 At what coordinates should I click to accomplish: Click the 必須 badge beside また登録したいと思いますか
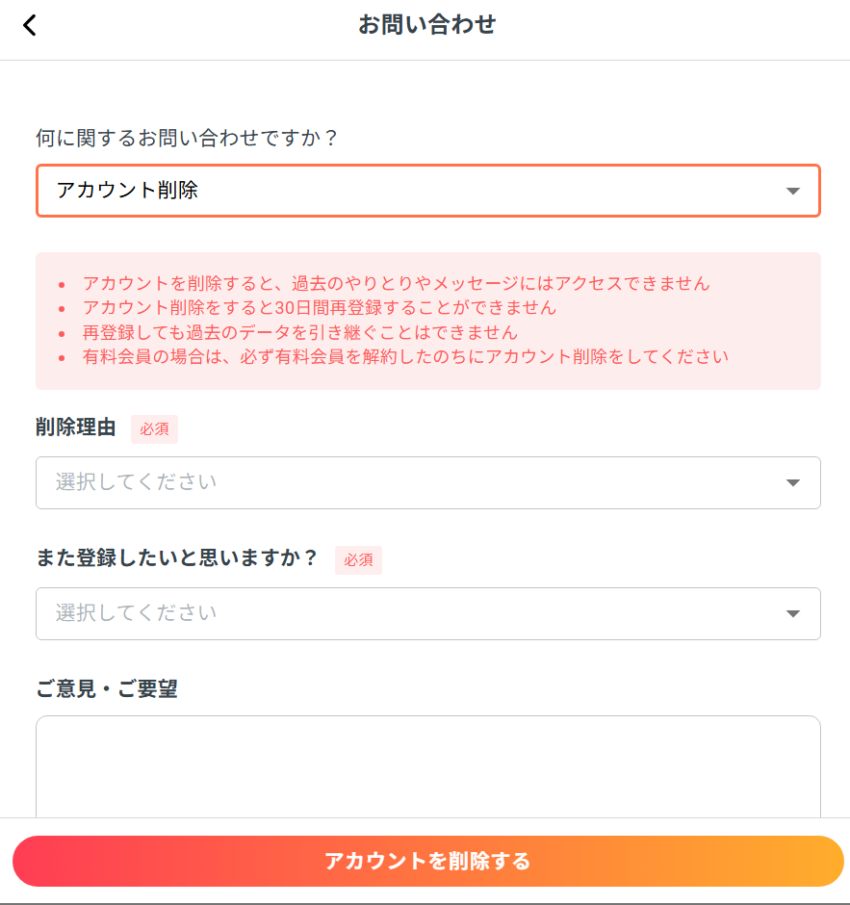tap(358, 560)
